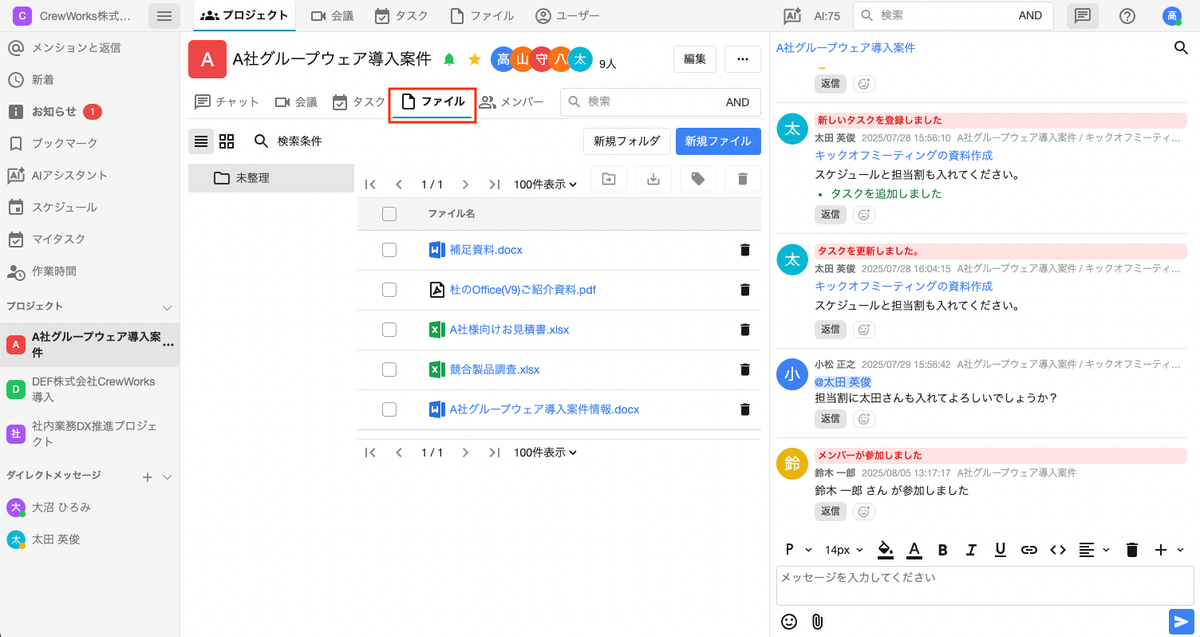The width and height of the screenshot is (1200, 637).
Task: Open the 杜のOffice(V9)ご紹介資料.pdf file link
Action: tap(523, 290)
